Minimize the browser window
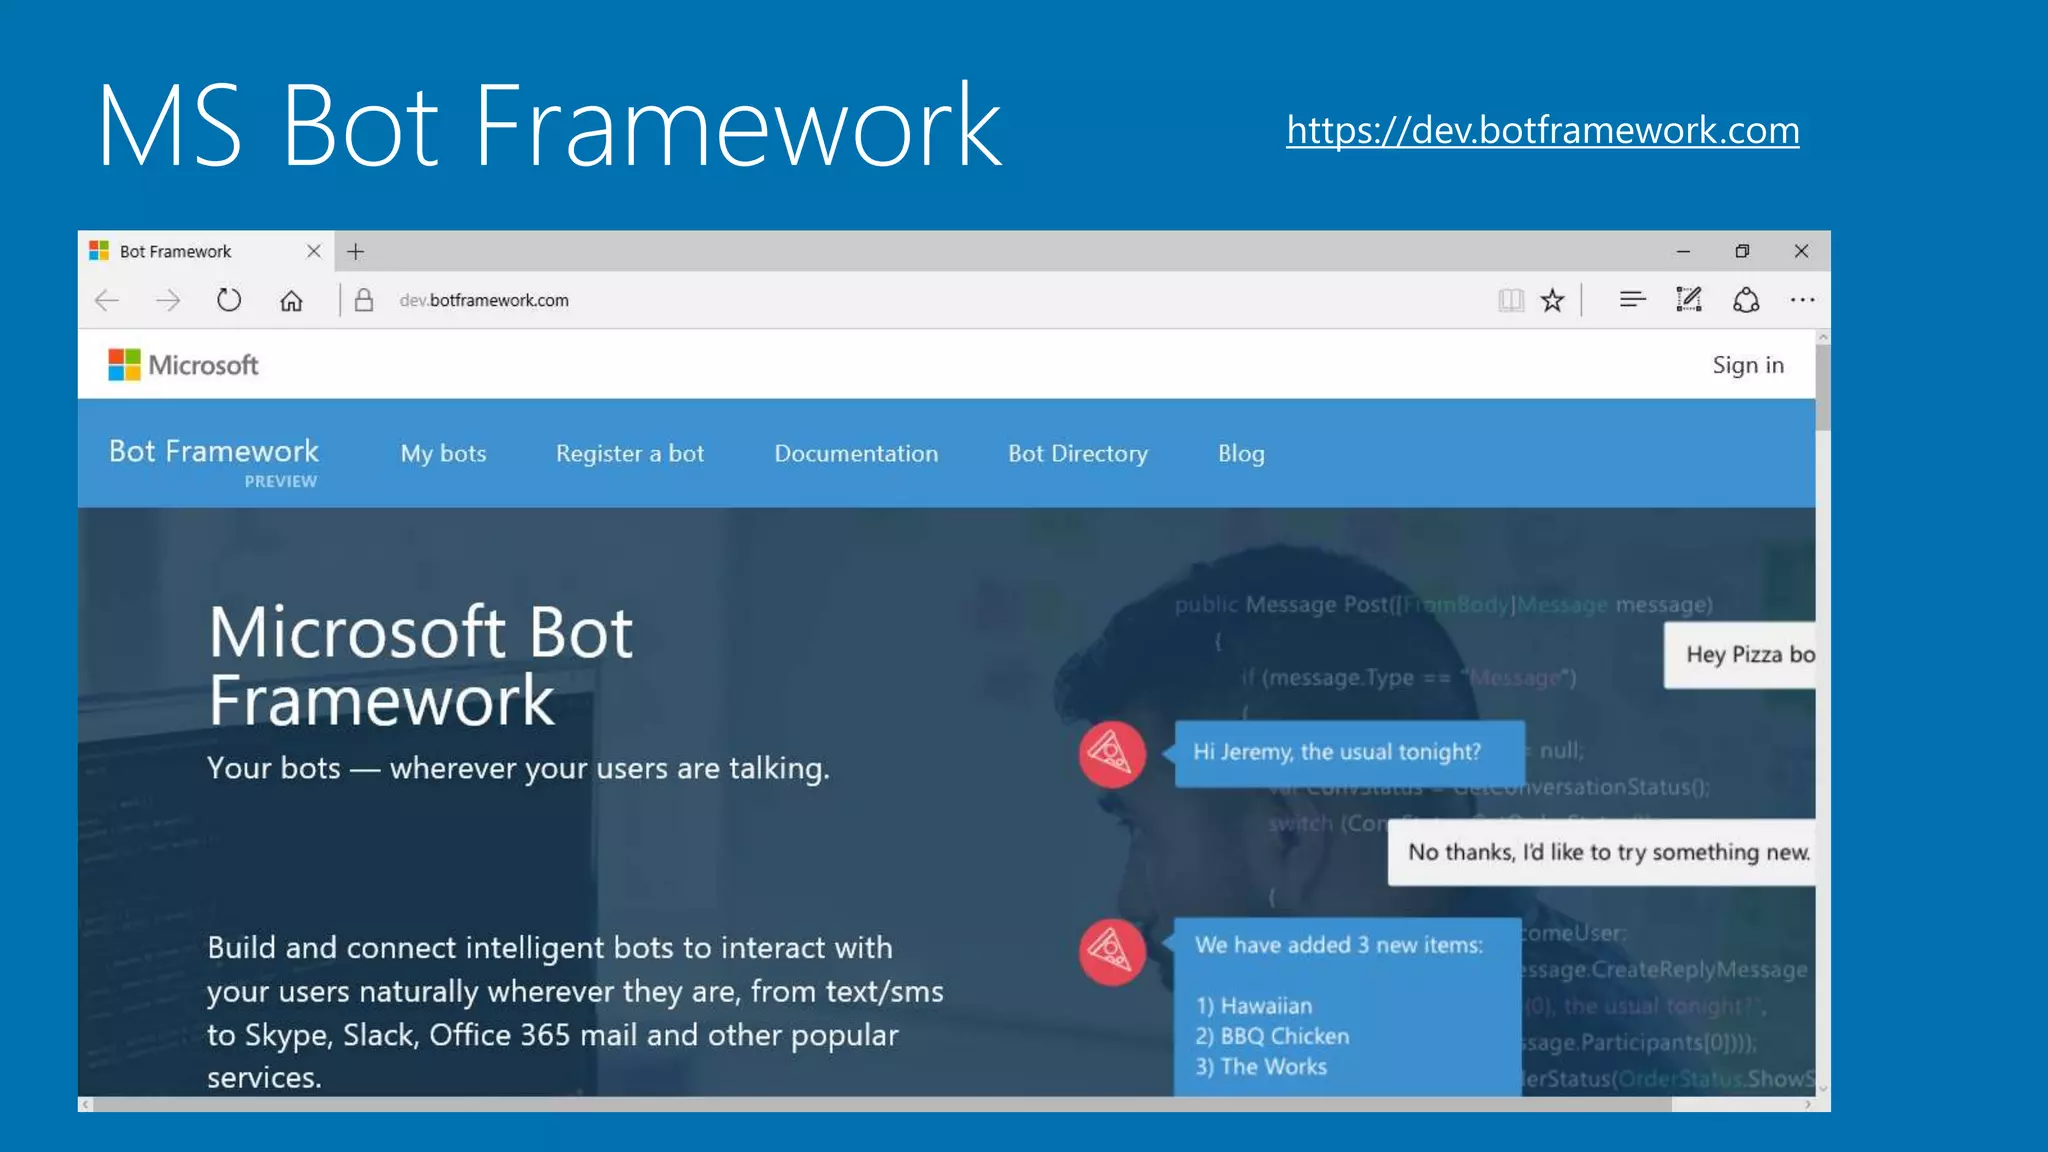Image resolution: width=2048 pixels, height=1152 pixels. [1683, 252]
